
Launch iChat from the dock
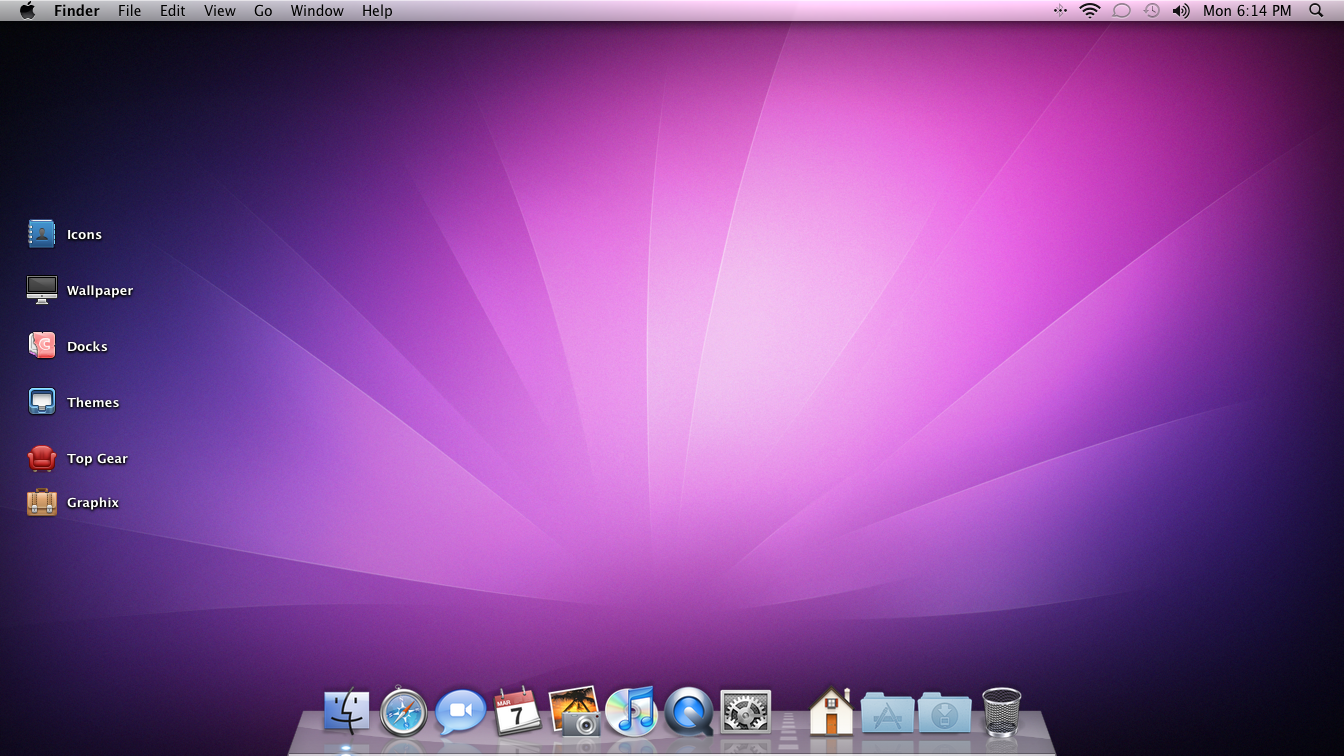pos(460,712)
